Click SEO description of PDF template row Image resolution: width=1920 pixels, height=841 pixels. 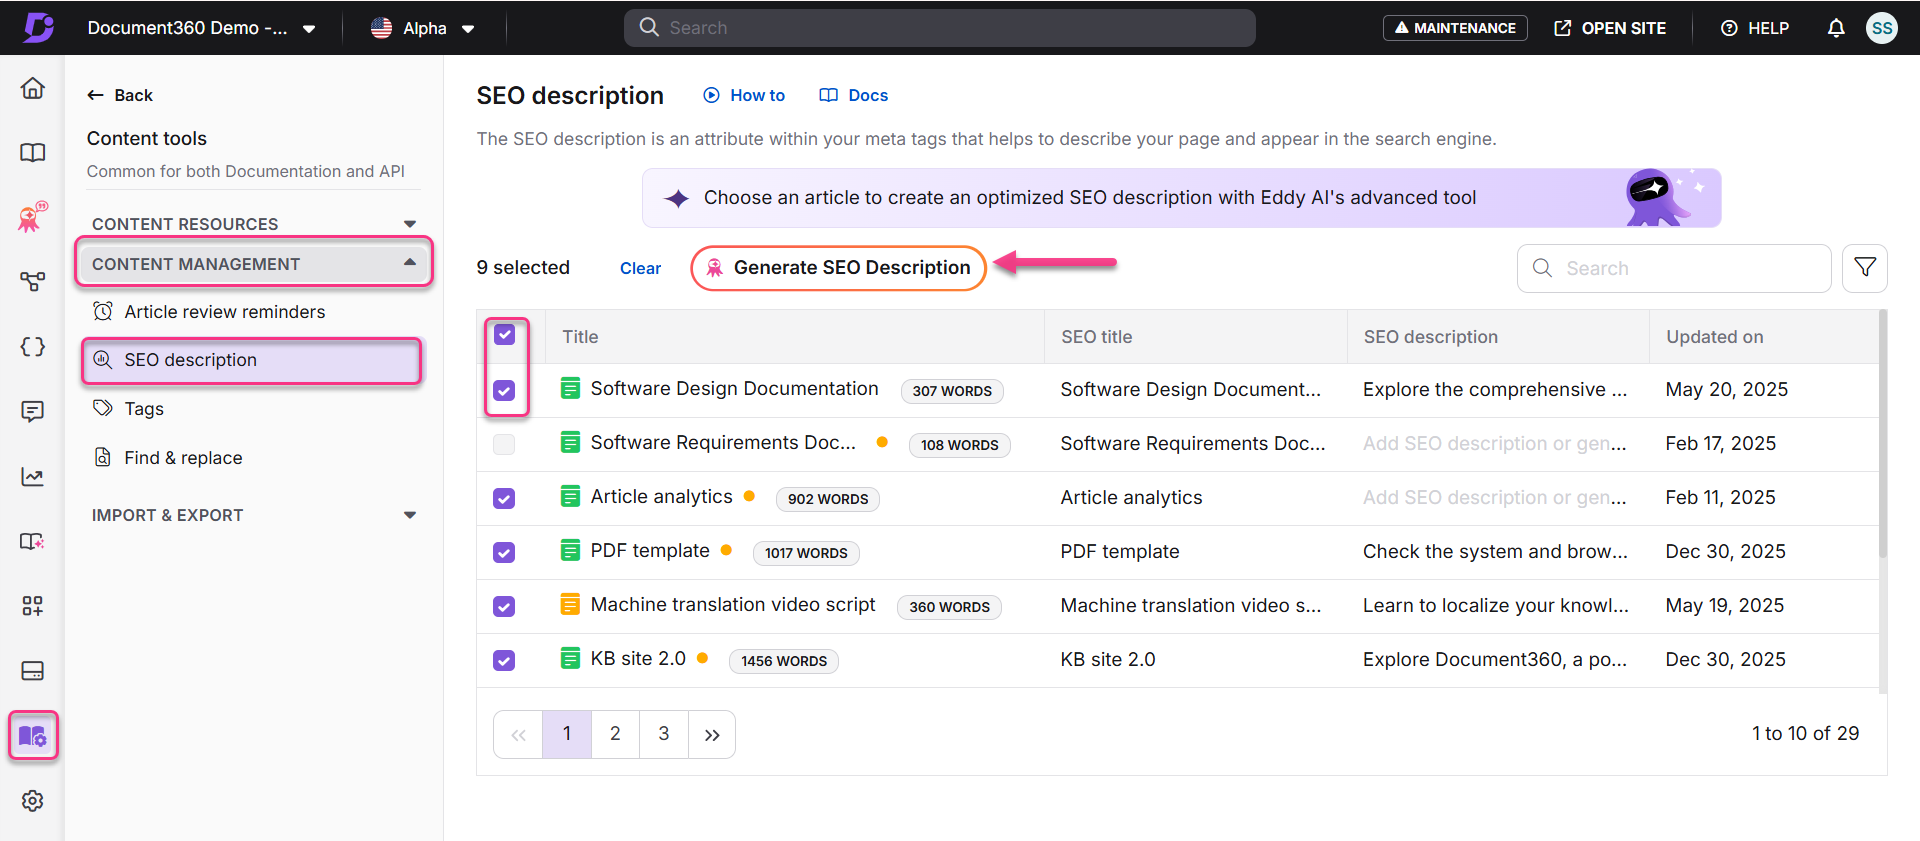(1495, 551)
